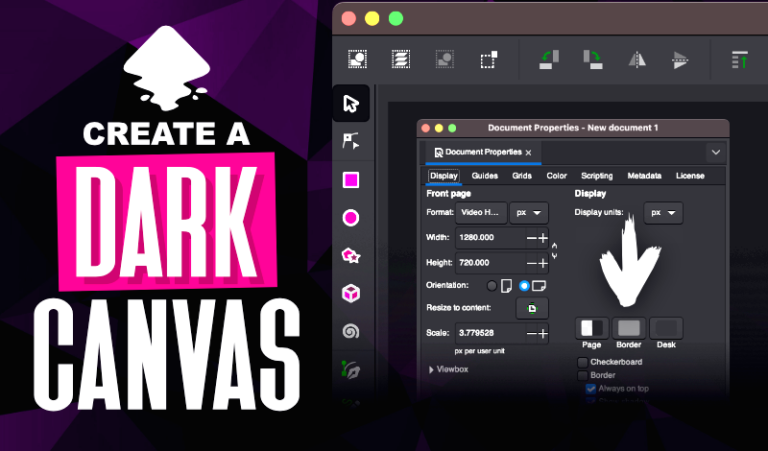768x451 pixels.
Task: Rotate selection 90 degrees counter-clockwise
Action: [x=549, y=59]
